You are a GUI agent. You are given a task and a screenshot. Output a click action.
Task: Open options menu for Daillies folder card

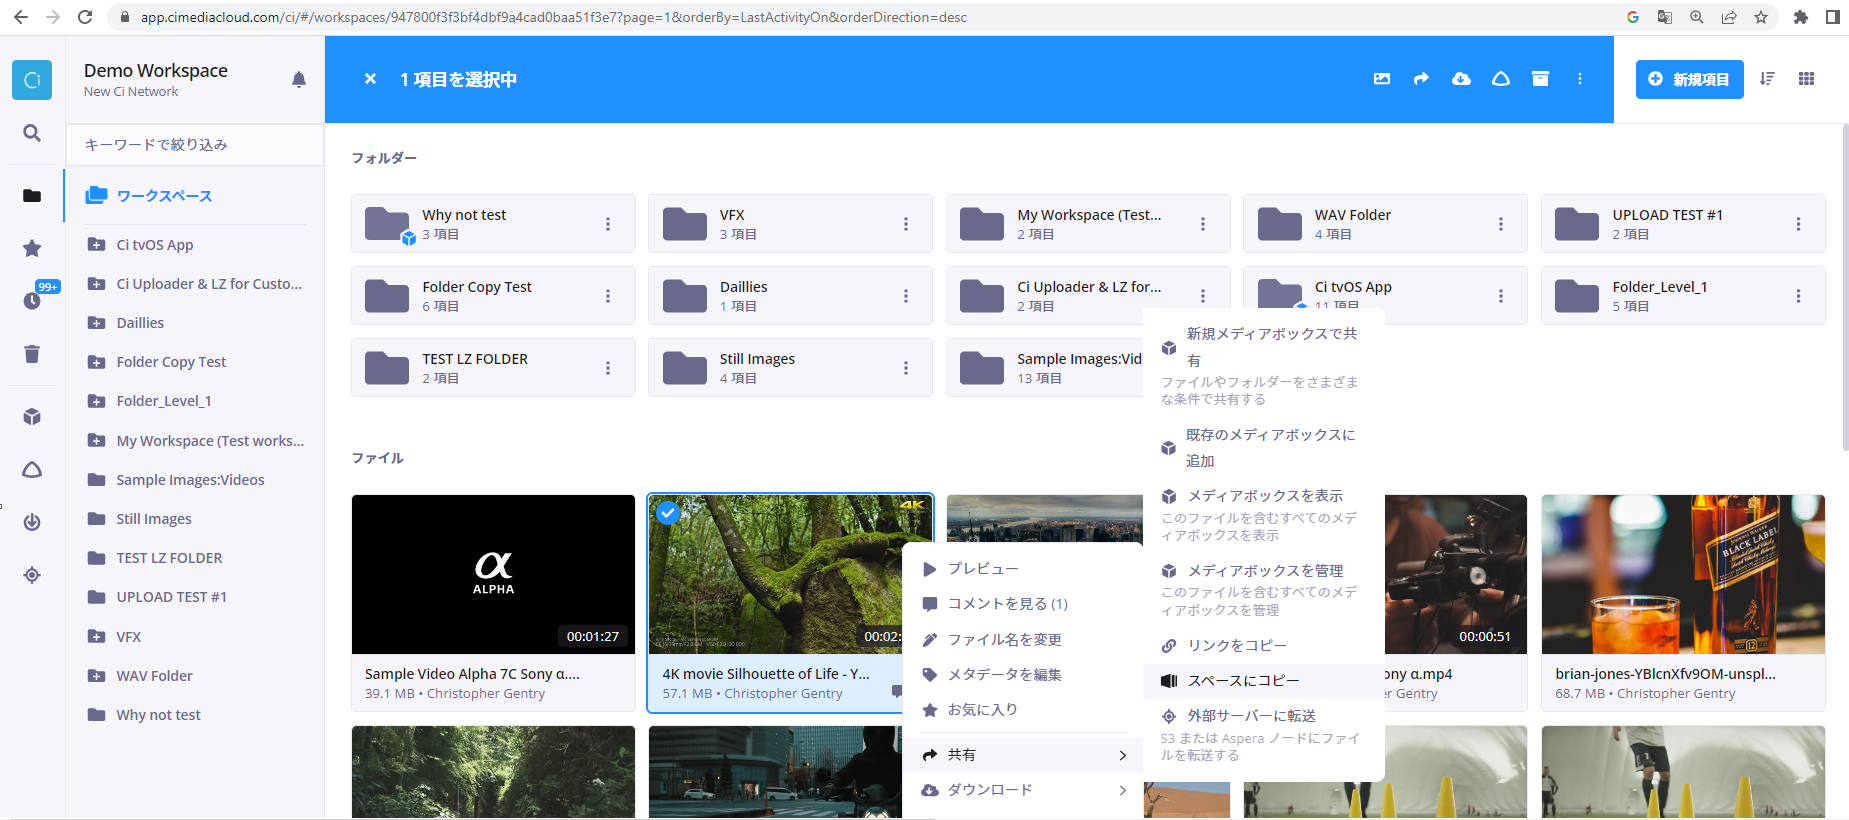(906, 296)
